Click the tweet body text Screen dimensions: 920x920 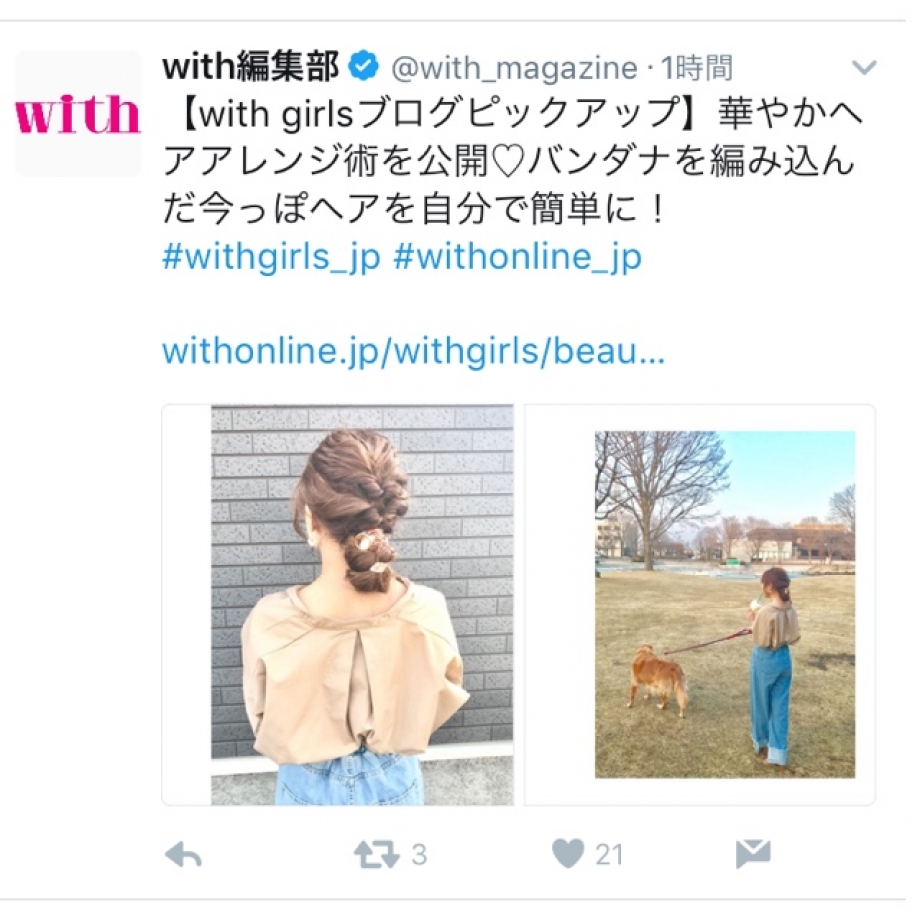(512, 161)
